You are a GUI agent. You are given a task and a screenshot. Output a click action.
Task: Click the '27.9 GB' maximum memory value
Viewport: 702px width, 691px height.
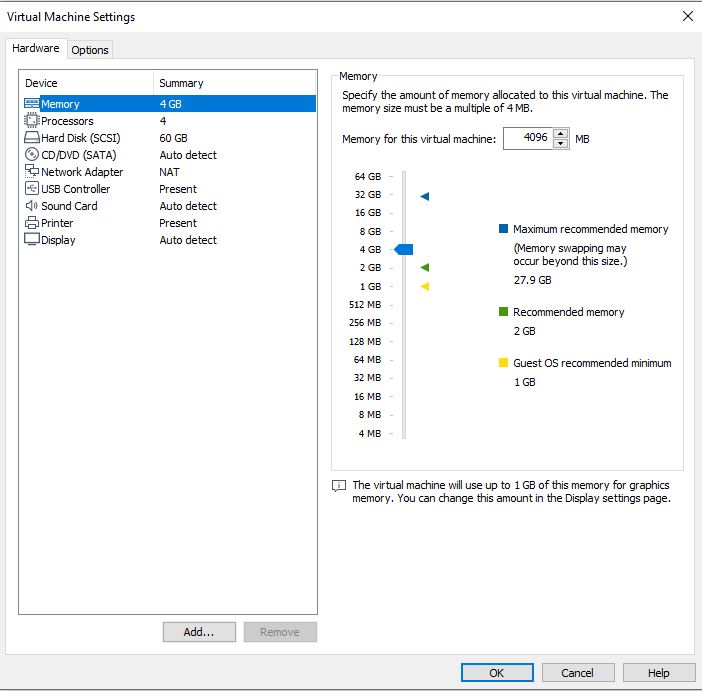[533, 280]
